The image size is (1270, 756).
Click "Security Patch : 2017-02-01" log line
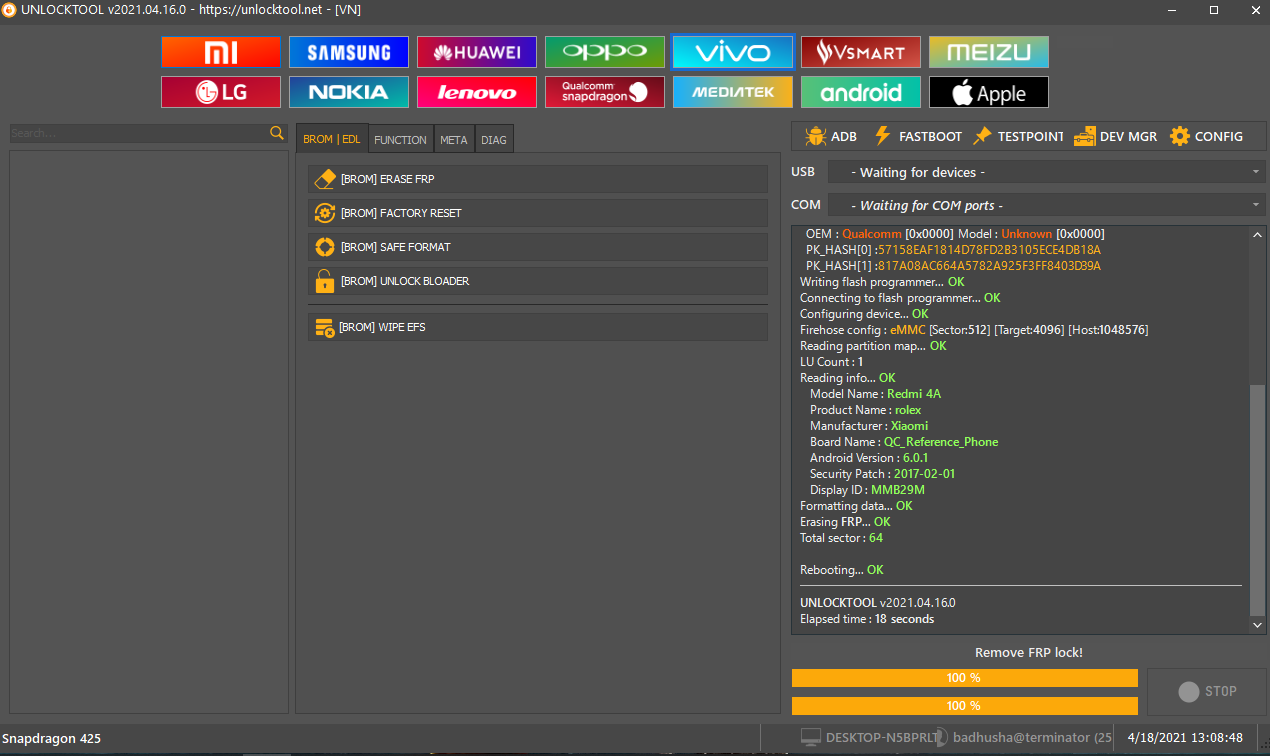882,474
